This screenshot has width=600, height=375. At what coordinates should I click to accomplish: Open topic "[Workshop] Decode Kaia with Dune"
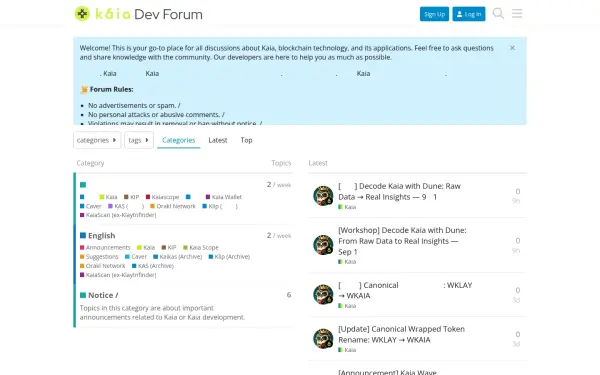pyautogui.click(x=402, y=241)
